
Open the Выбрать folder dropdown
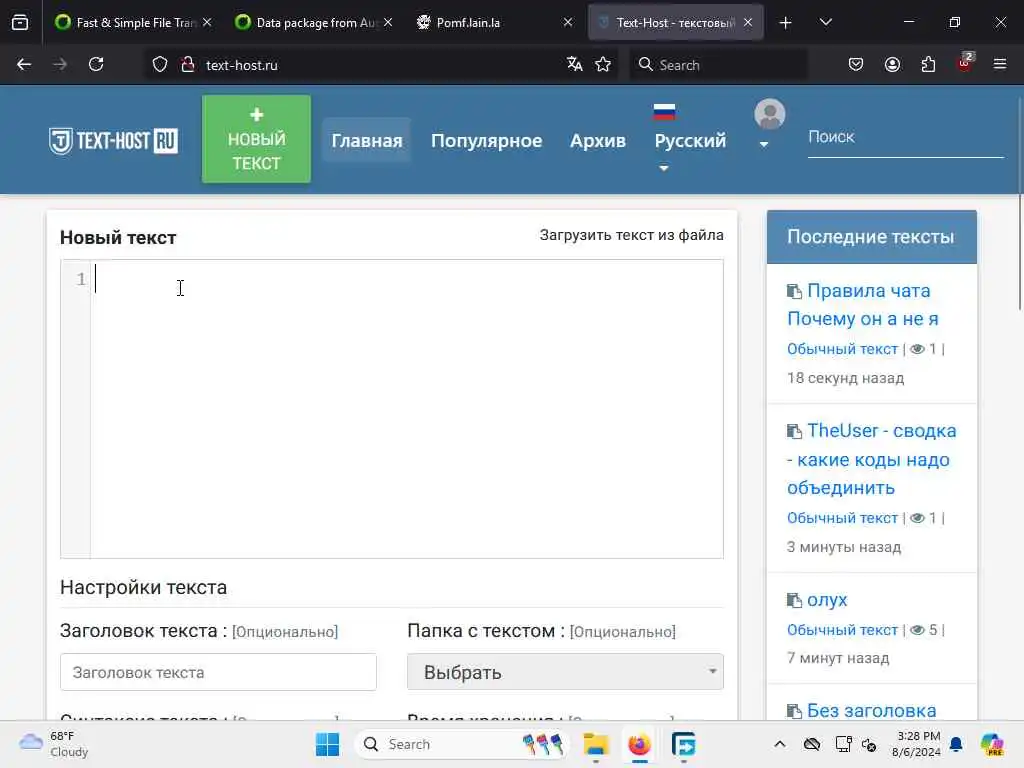(x=565, y=672)
